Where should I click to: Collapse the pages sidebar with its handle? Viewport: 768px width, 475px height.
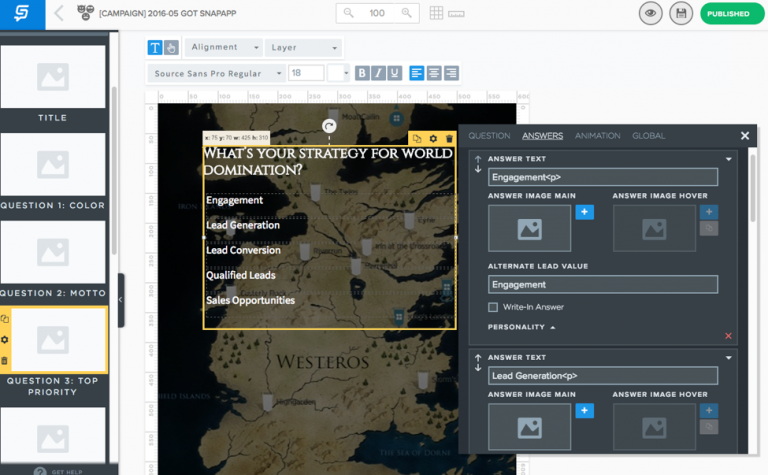[121, 300]
